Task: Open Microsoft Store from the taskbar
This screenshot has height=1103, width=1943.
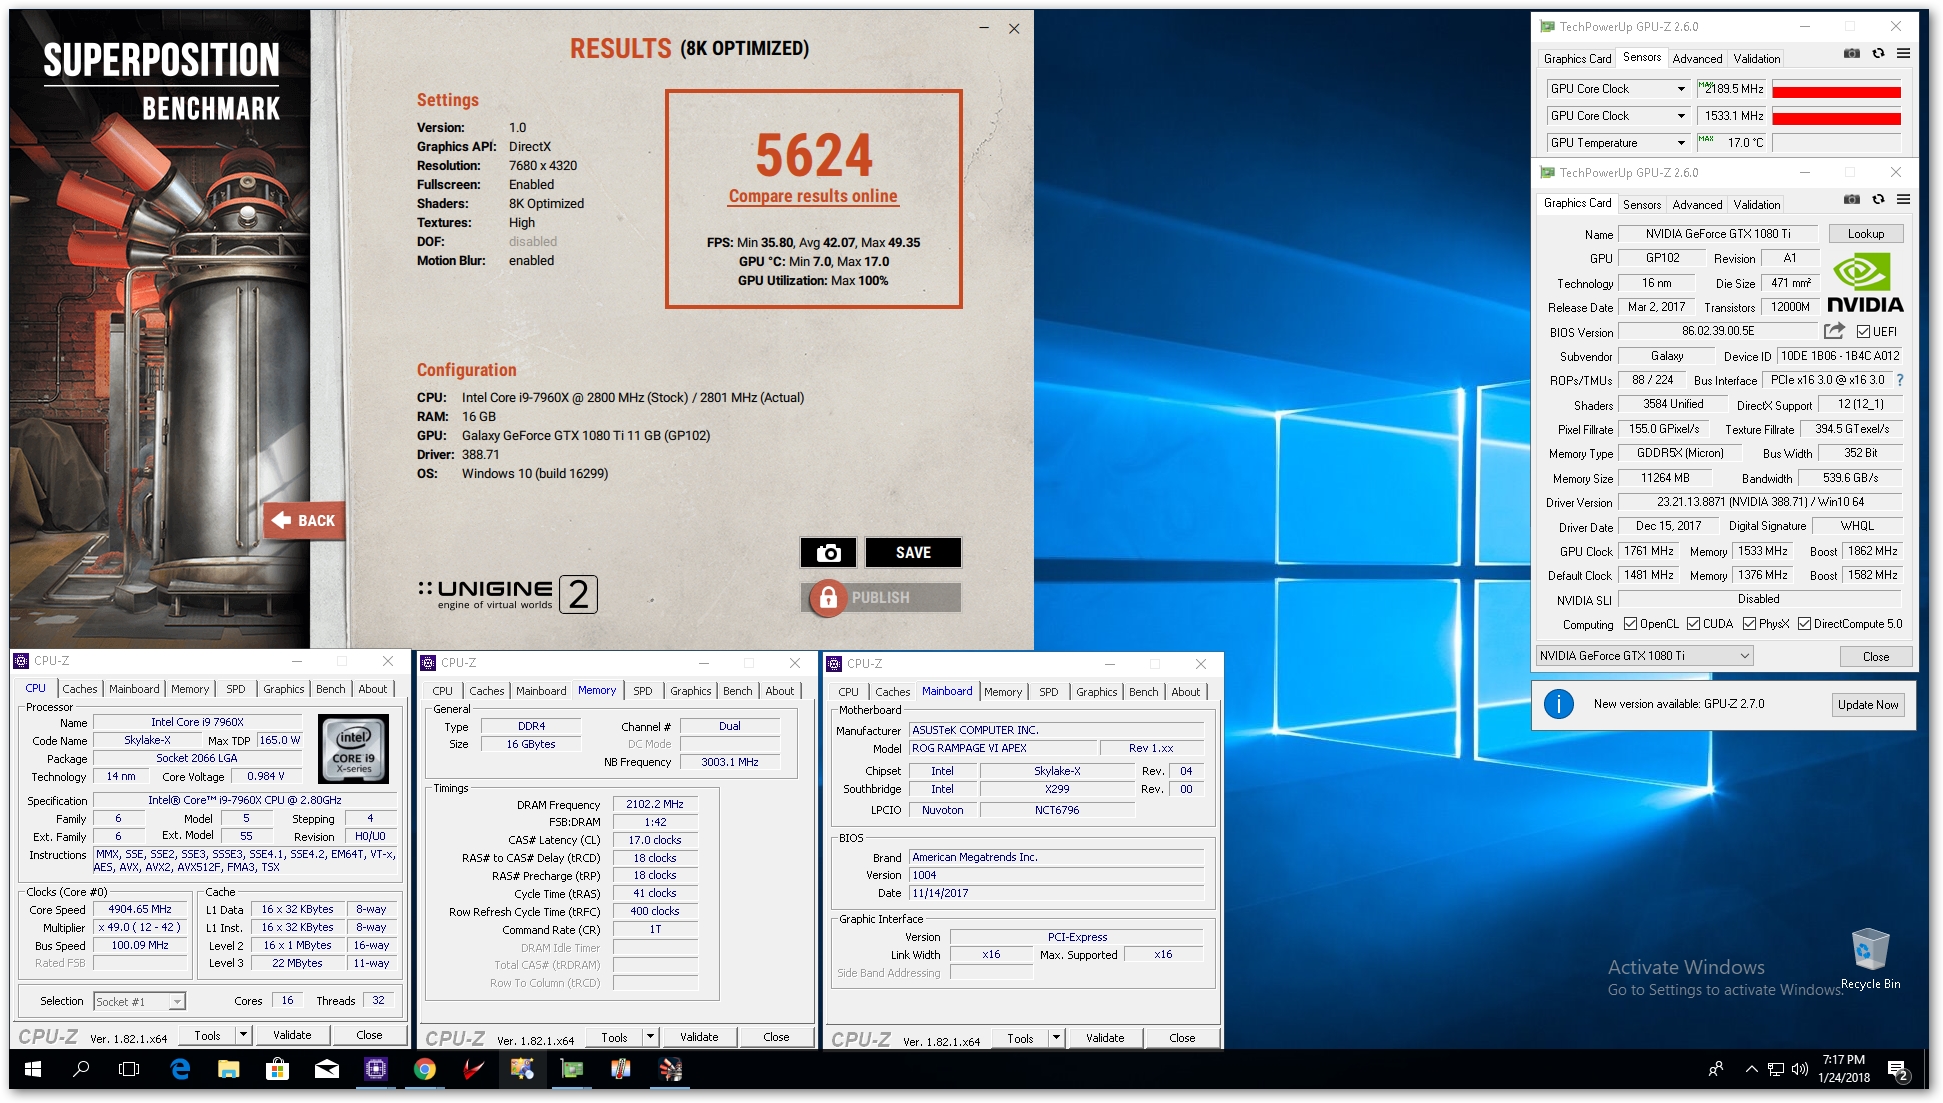Action: coord(278,1069)
